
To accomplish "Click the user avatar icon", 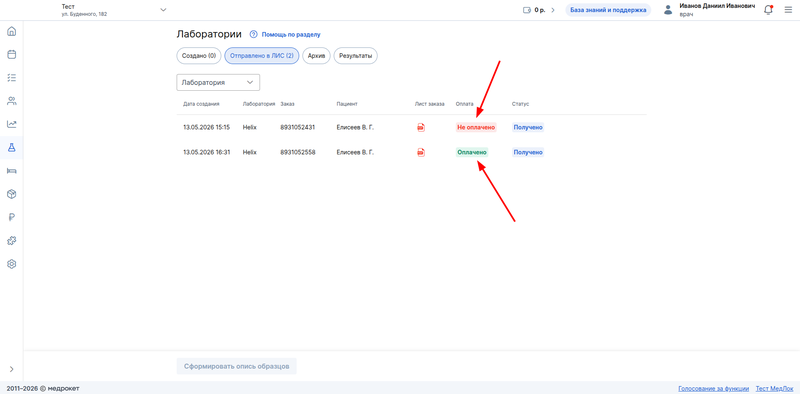I will 668,10.
